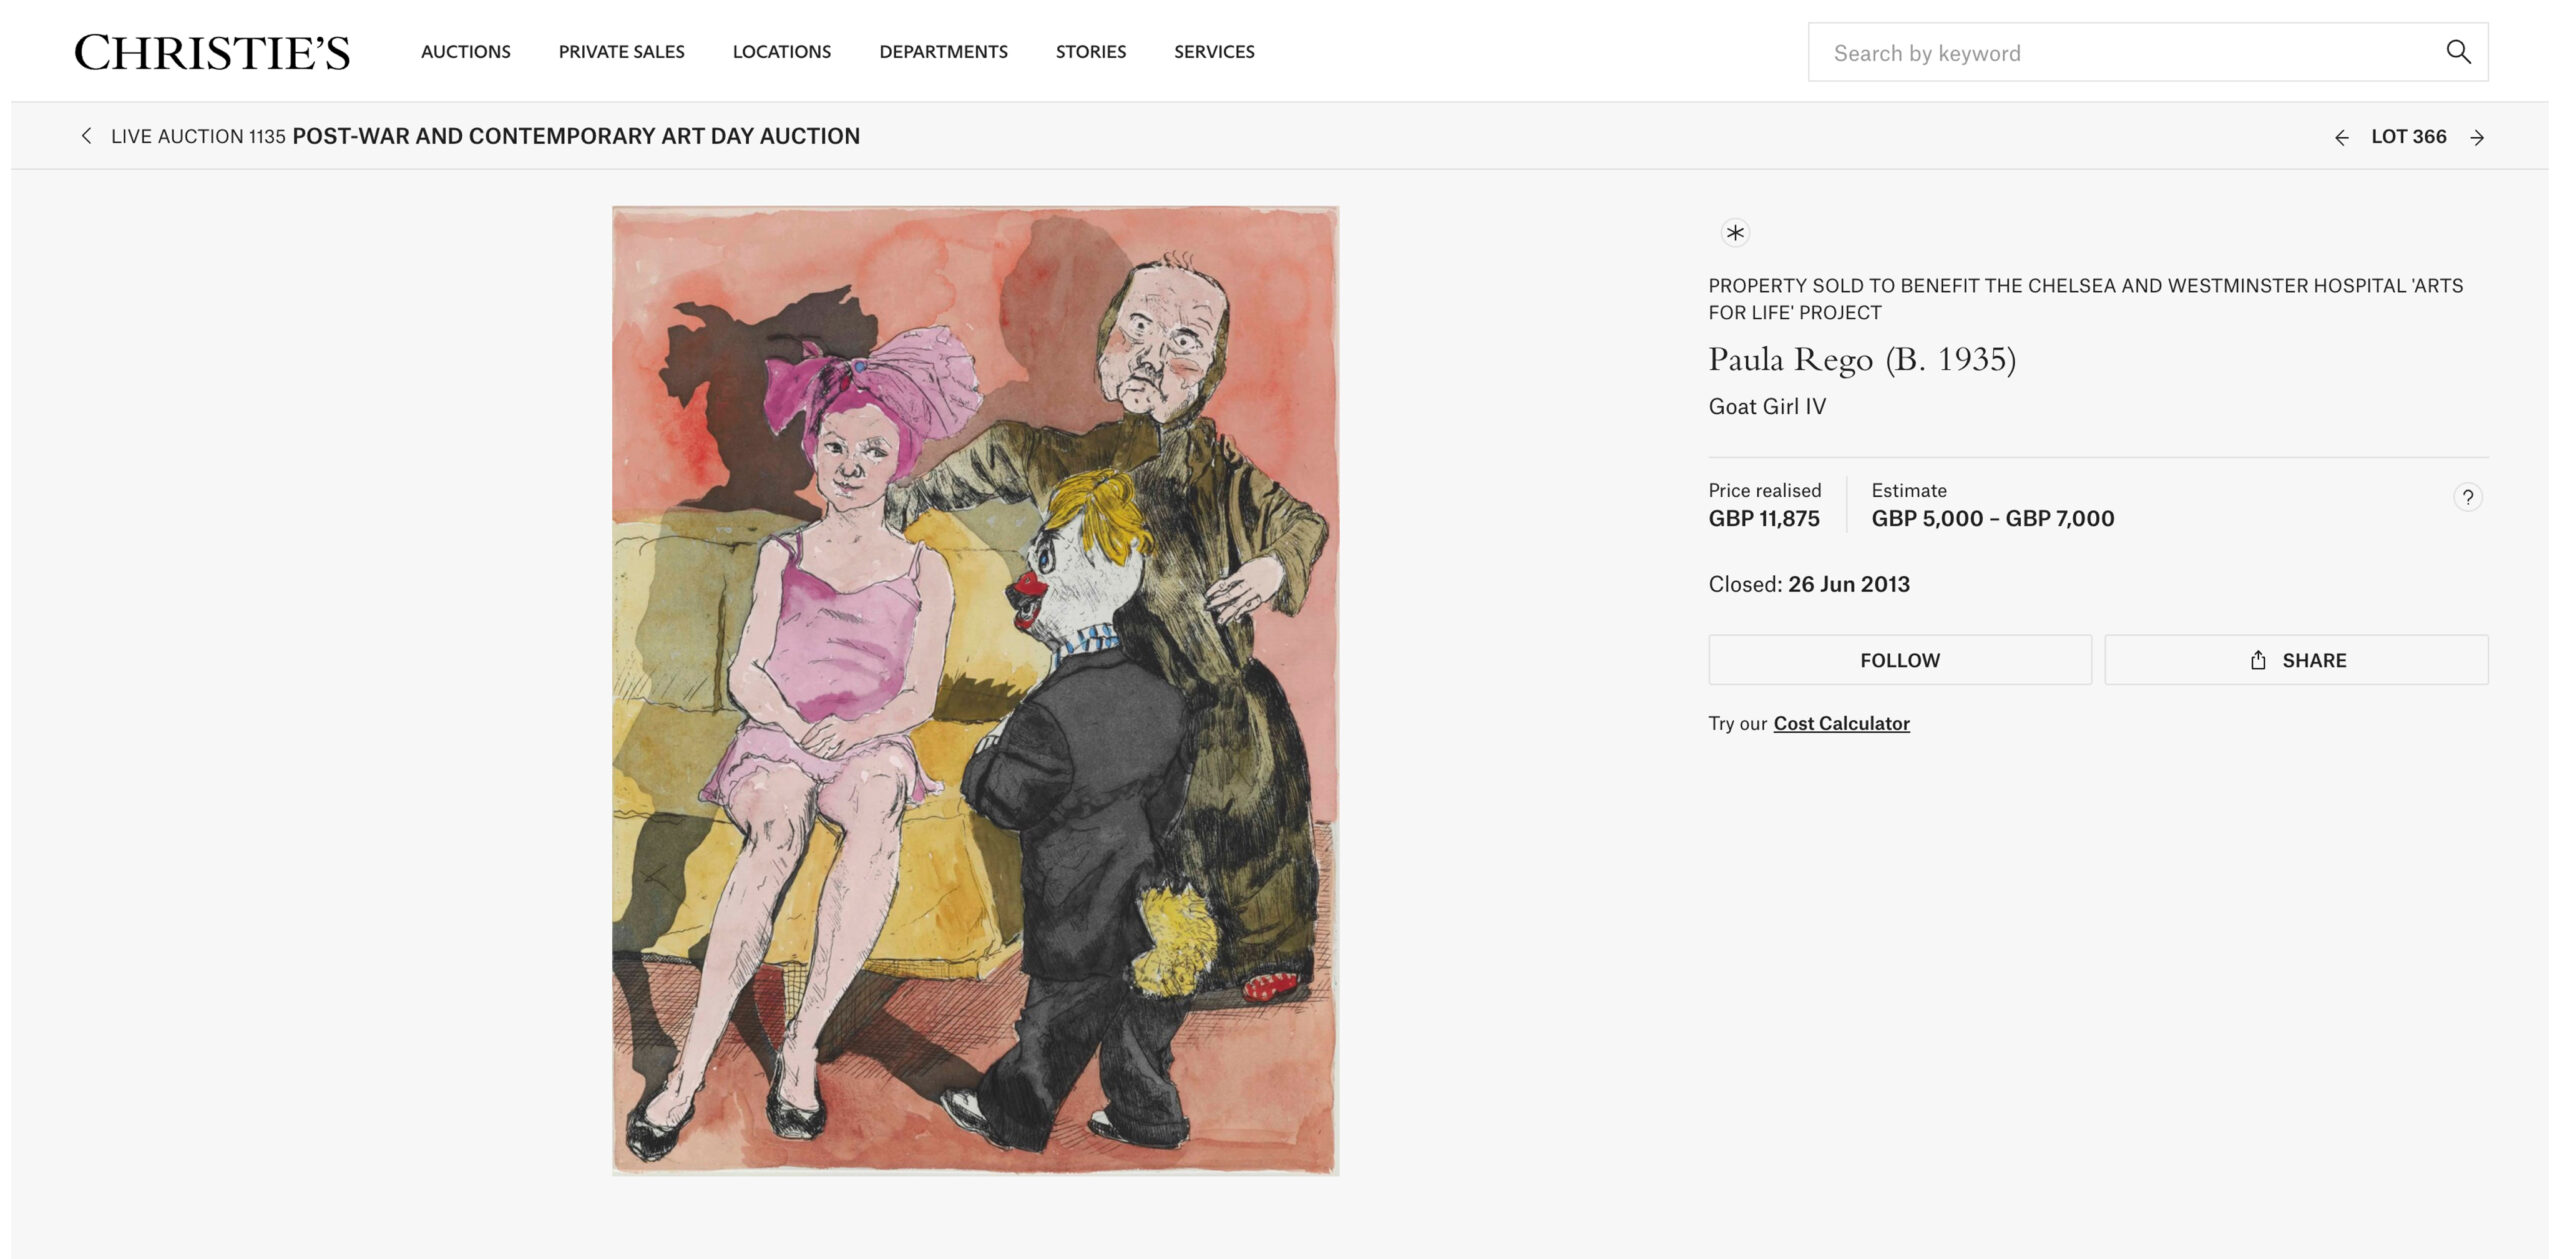Screen dimensions: 2560x1259
Task: Click the Follow button
Action: (x=1900, y=660)
